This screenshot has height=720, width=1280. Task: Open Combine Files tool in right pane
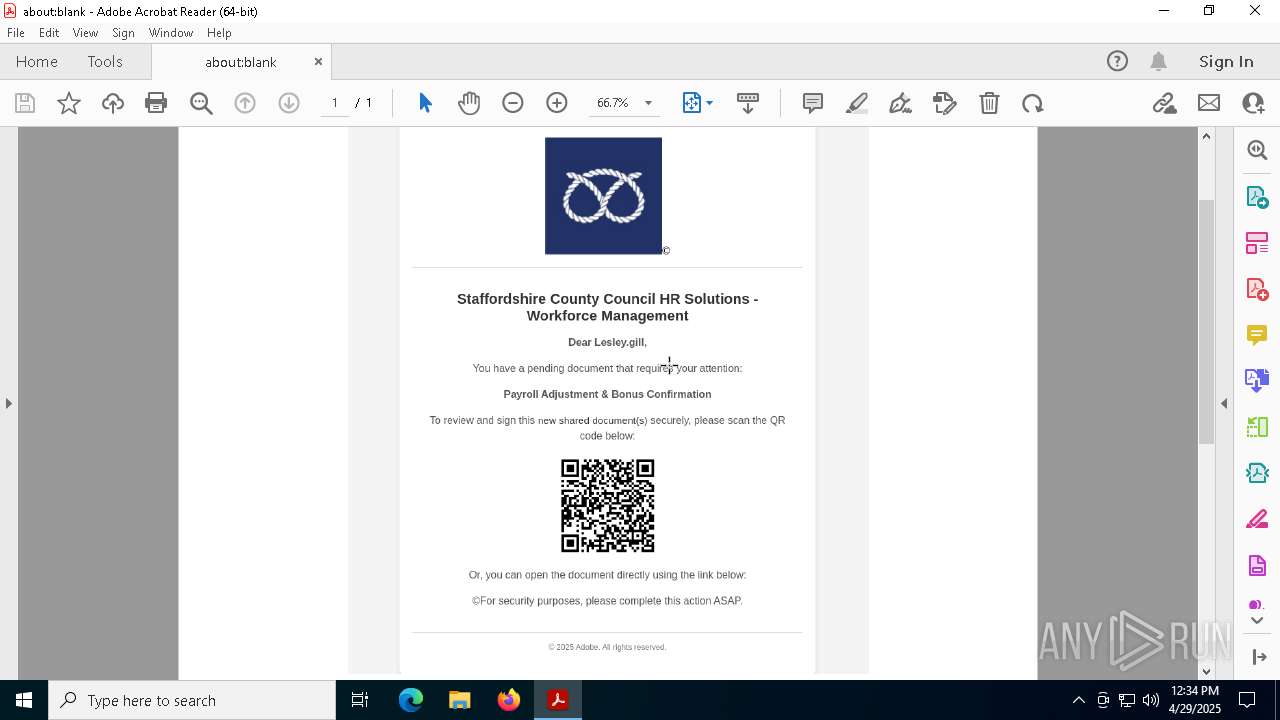(x=1257, y=380)
